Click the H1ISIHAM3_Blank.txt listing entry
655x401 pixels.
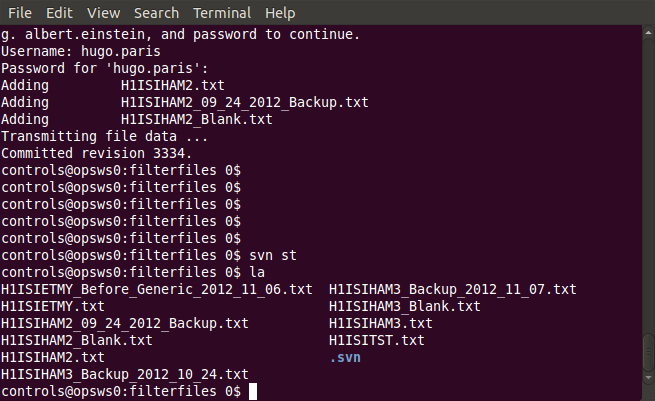[x=405, y=306]
